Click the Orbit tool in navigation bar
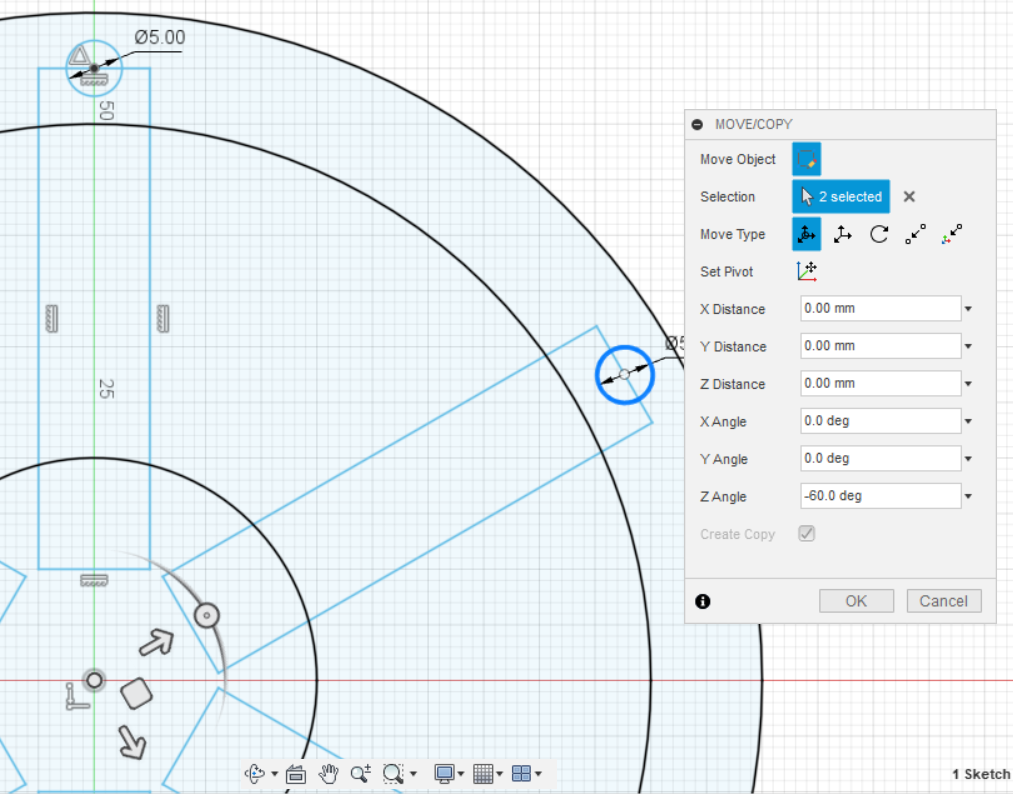Viewport: 1013px width, 794px height. coord(255,773)
